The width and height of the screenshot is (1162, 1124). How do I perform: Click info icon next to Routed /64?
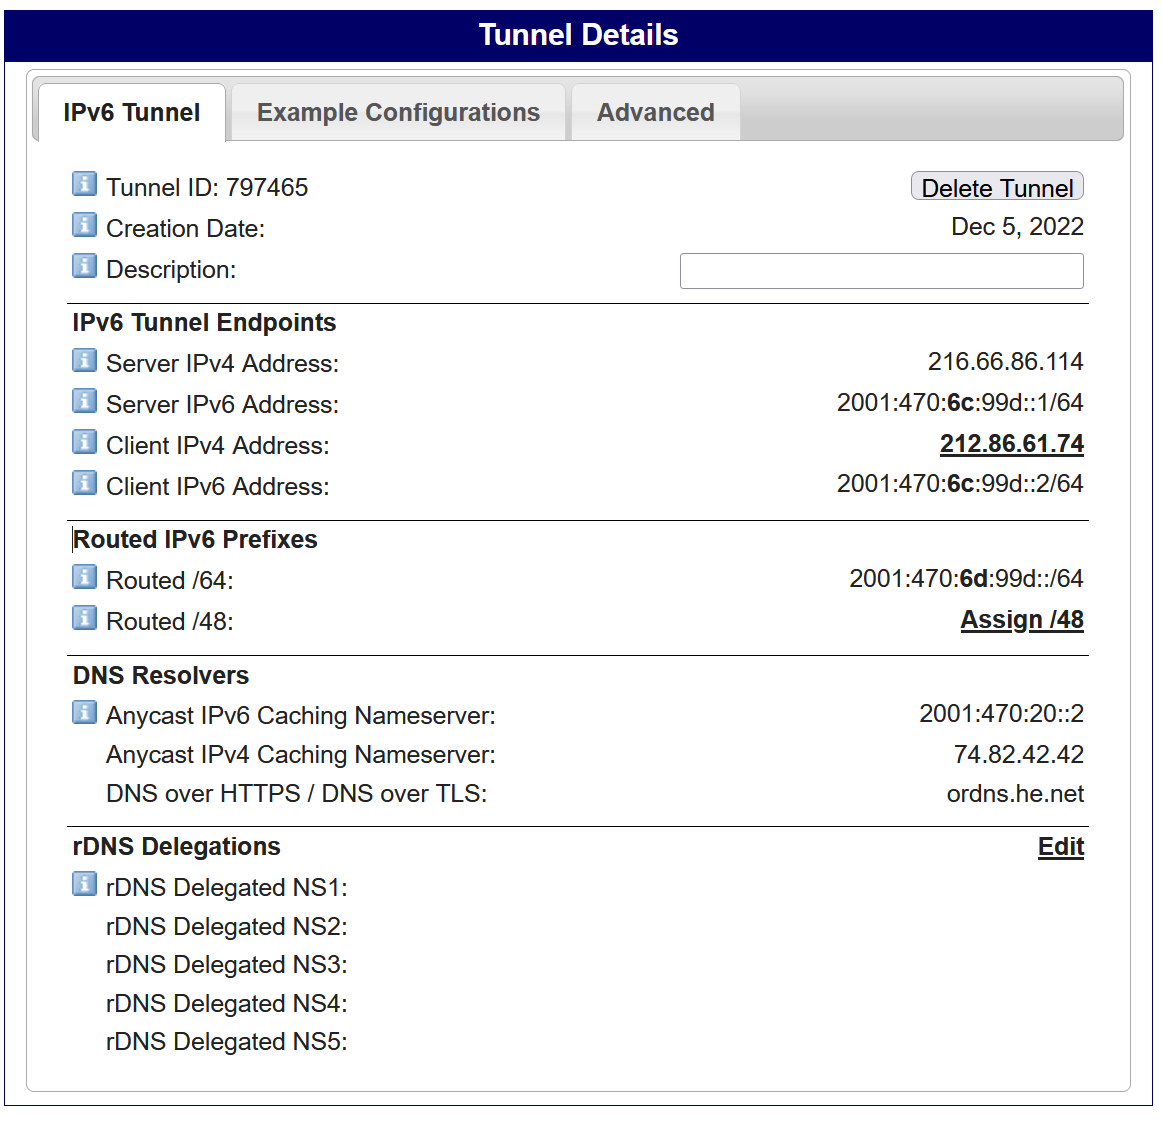pos(84,576)
